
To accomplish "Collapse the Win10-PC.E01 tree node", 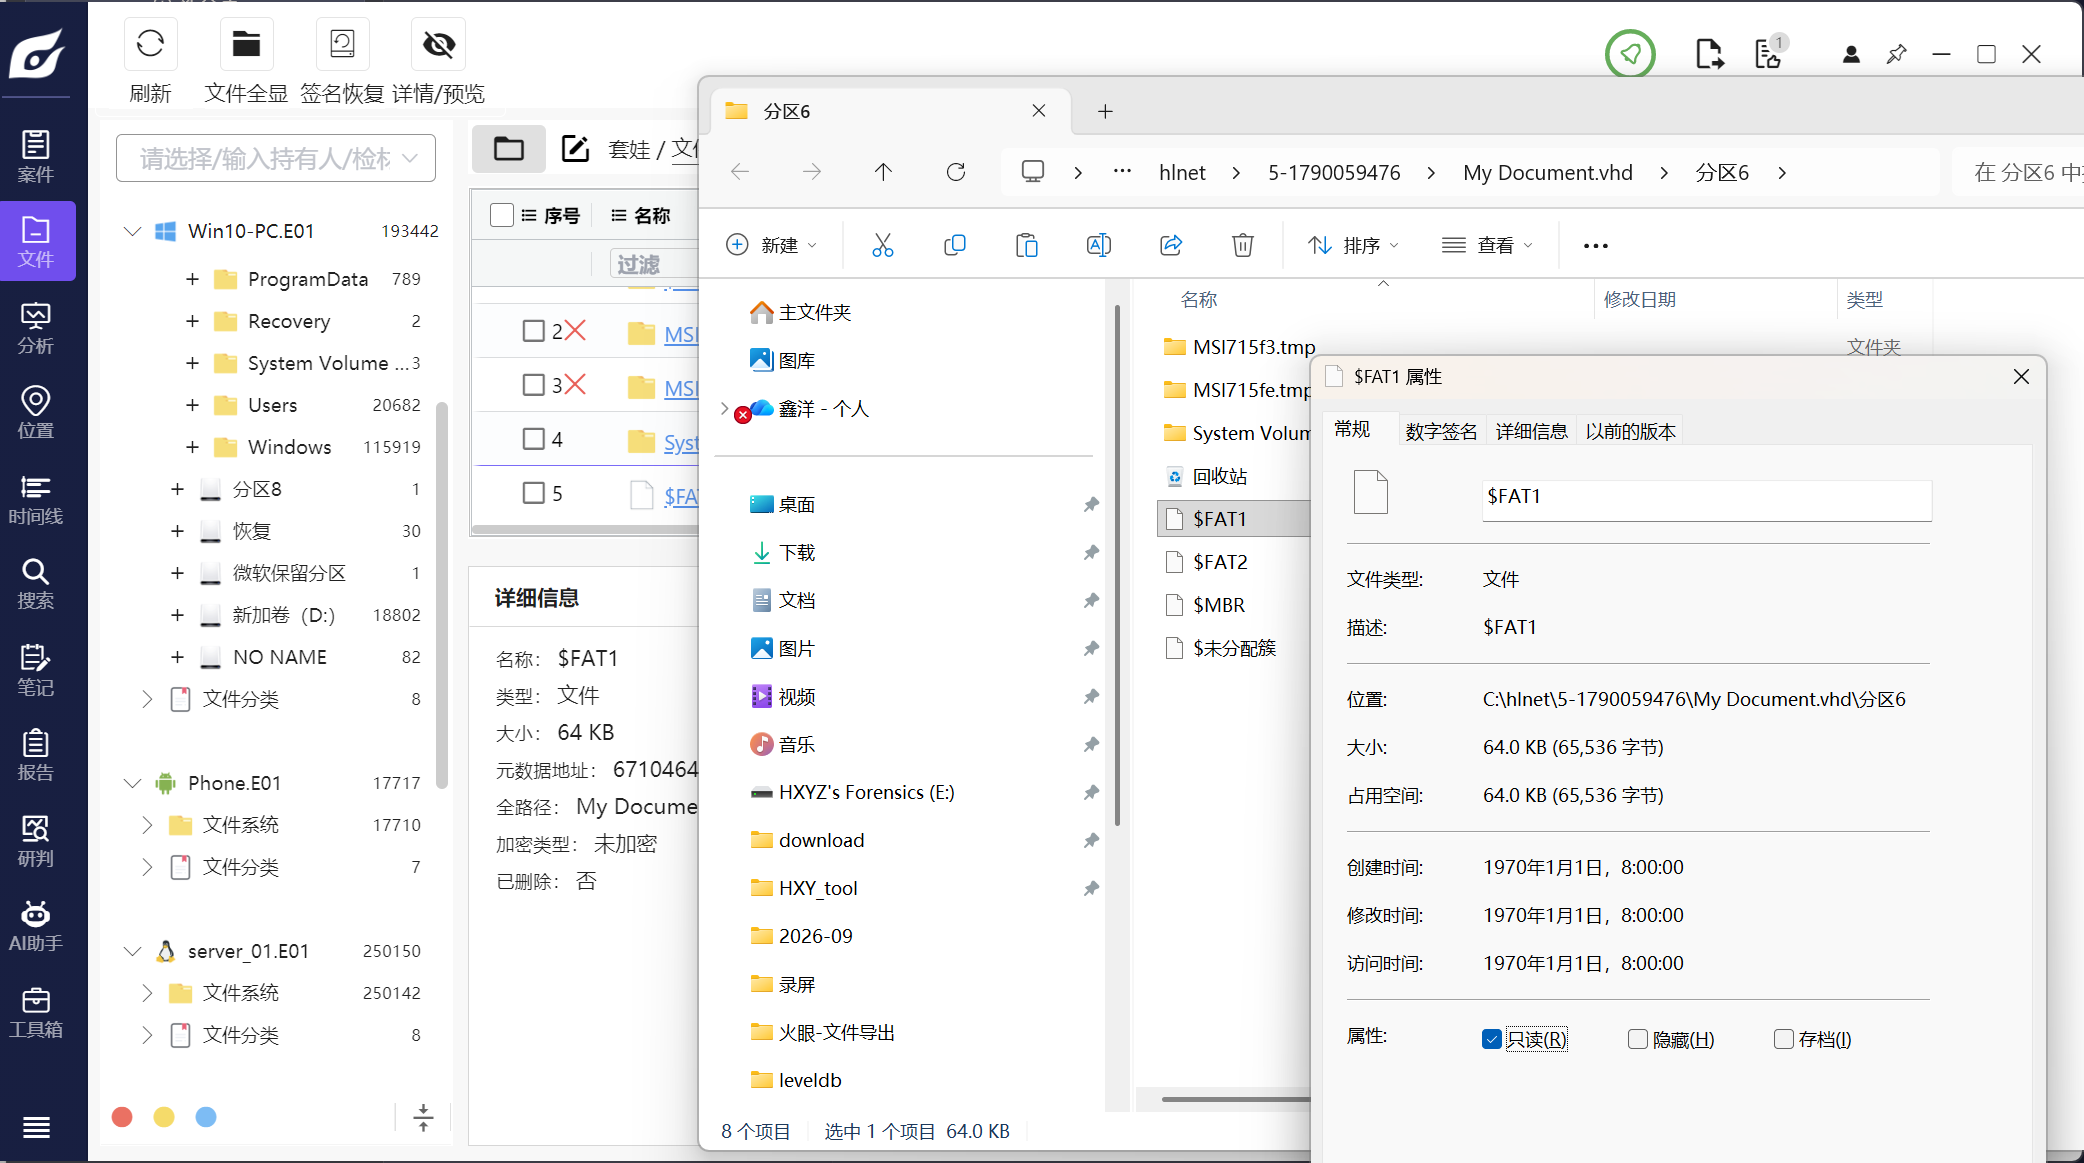I will 132,231.
